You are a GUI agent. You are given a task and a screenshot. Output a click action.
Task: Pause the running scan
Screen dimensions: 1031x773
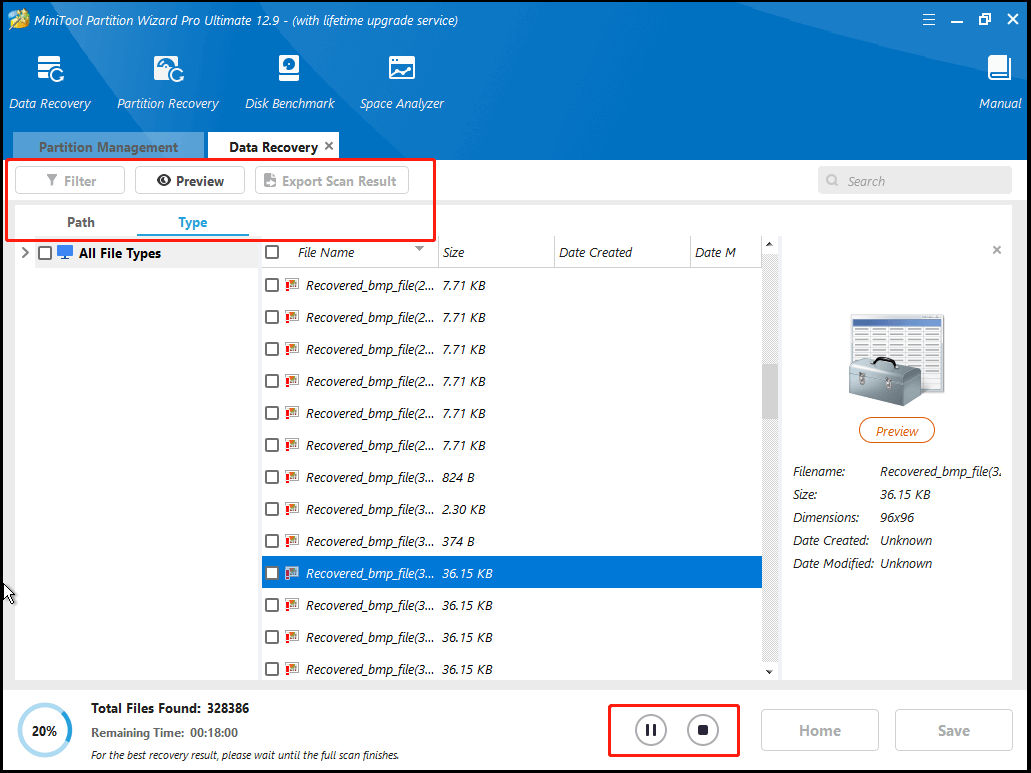650,730
